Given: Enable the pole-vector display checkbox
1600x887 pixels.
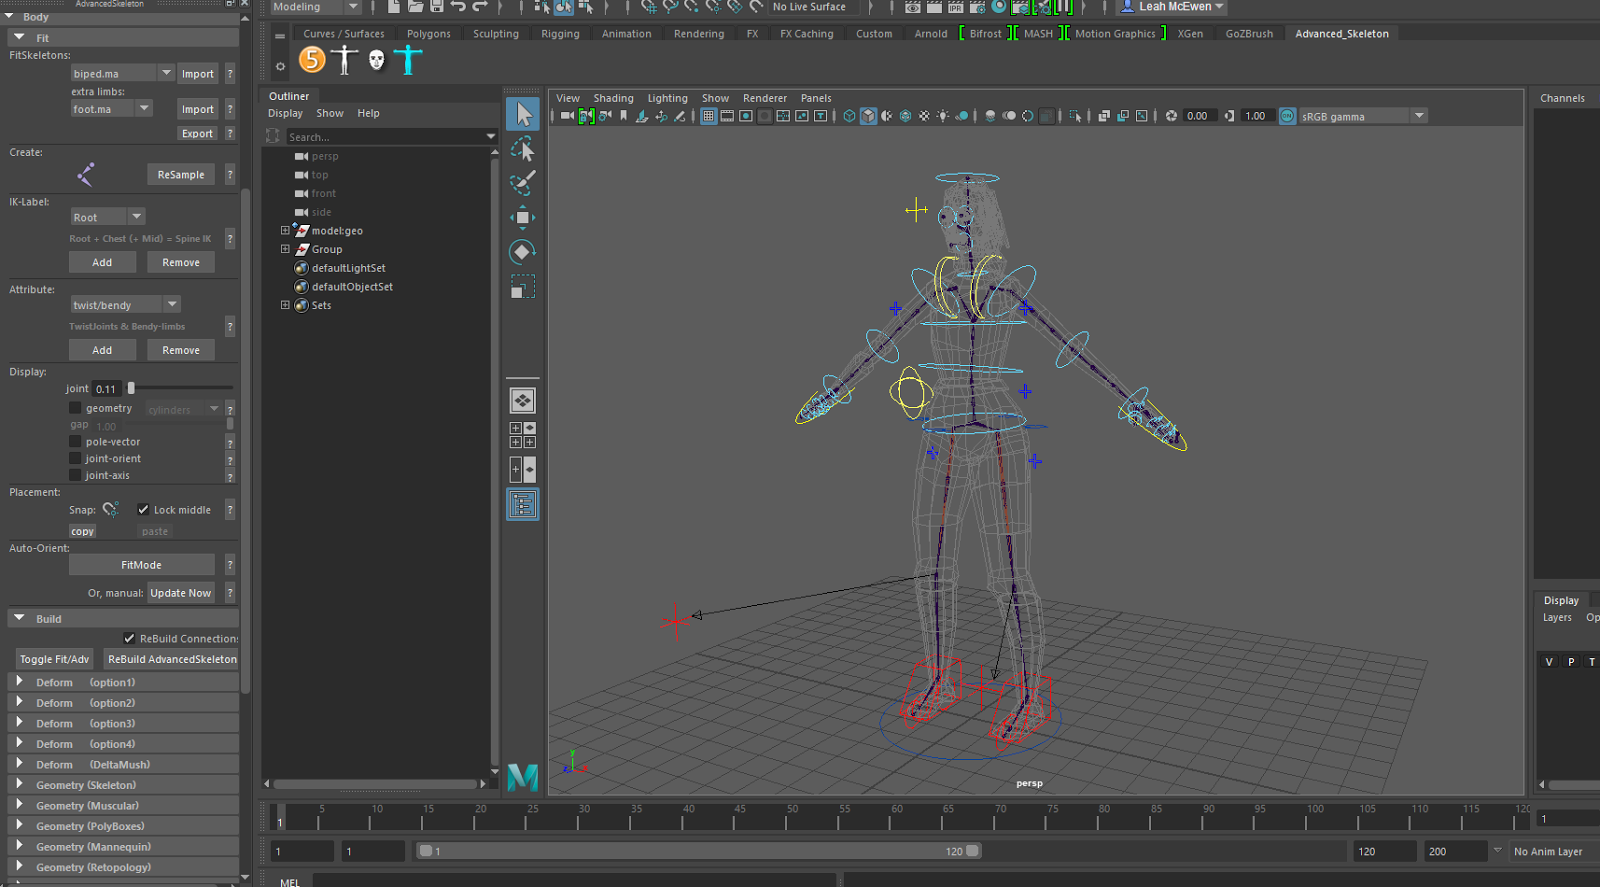Looking at the screenshot, I should click(x=75, y=442).
